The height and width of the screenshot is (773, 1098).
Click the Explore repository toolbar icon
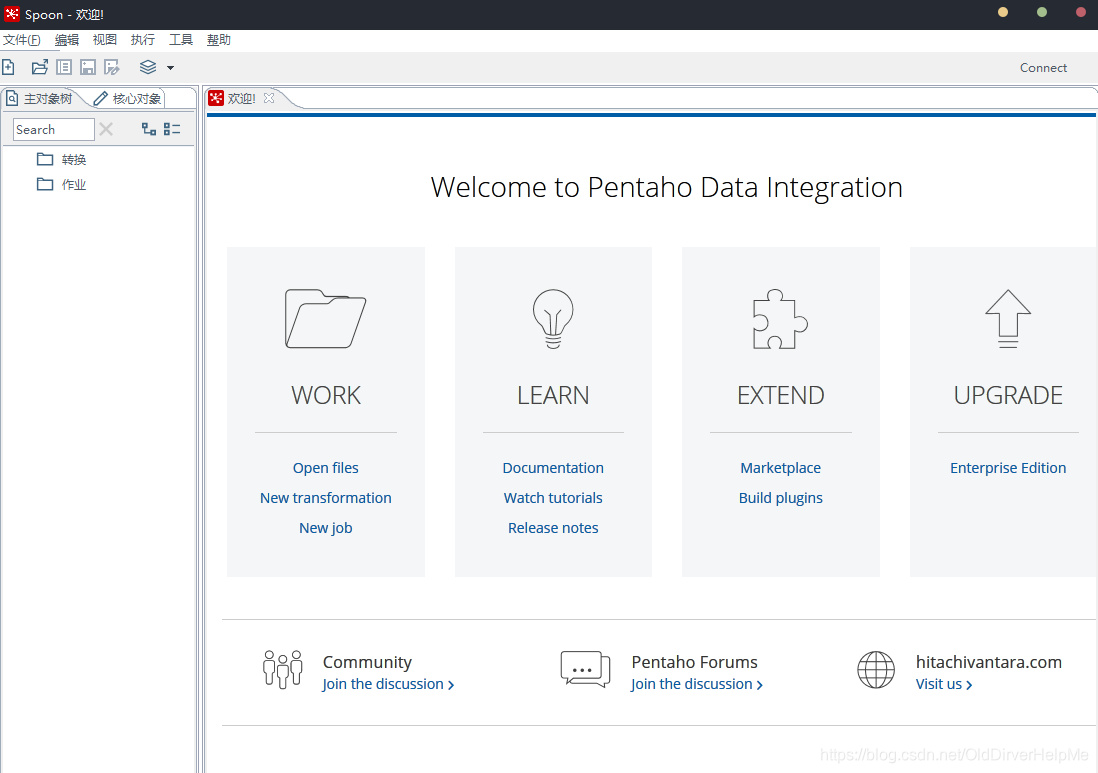click(64, 67)
